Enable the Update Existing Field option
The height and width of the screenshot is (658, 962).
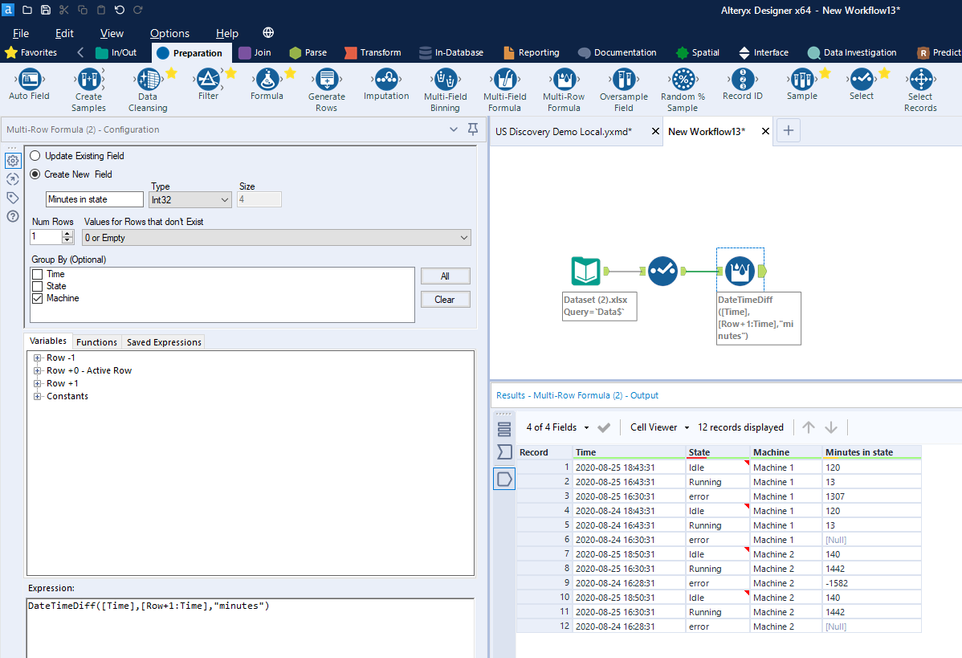pos(36,156)
